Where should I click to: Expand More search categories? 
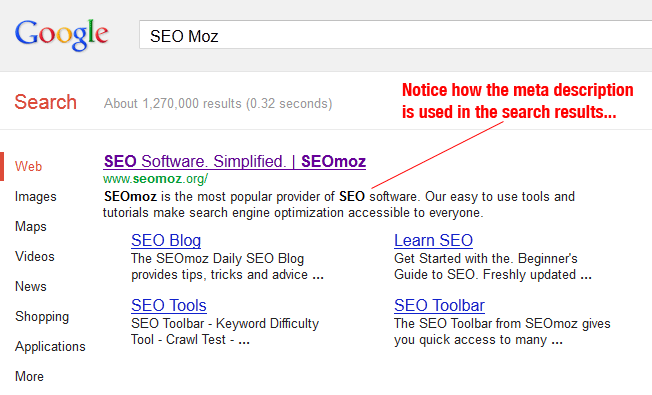(x=29, y=376)
